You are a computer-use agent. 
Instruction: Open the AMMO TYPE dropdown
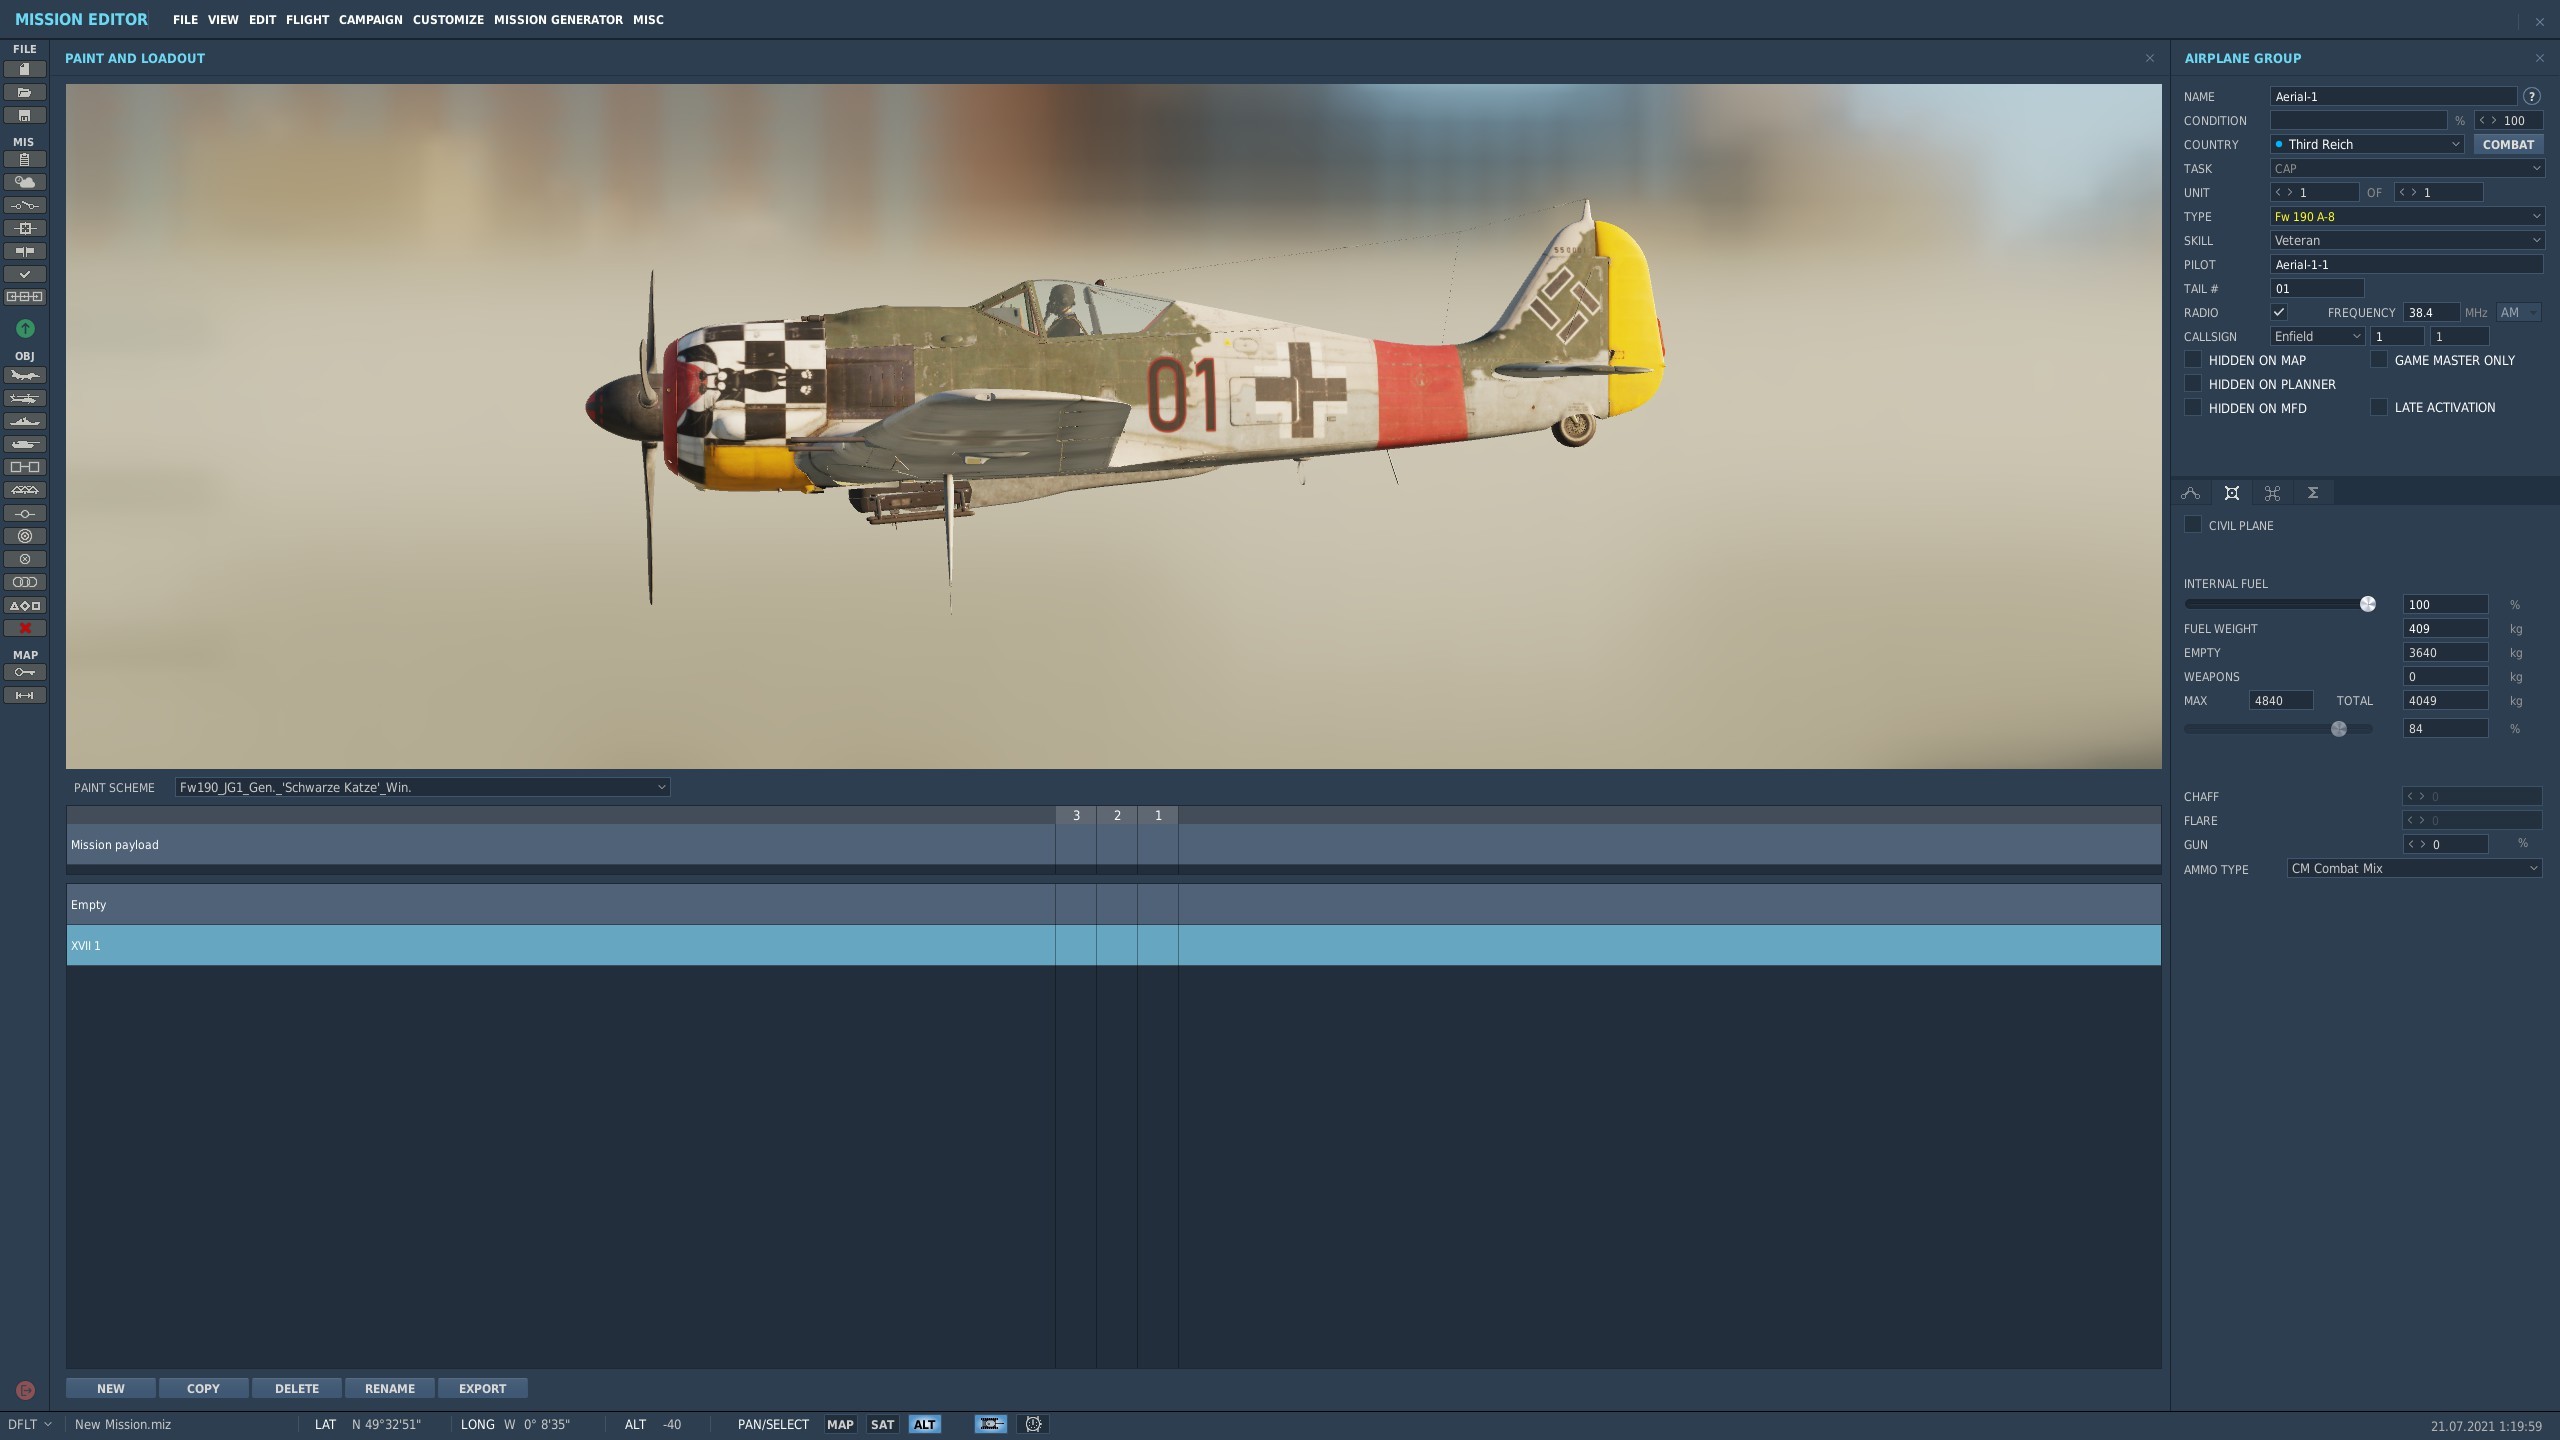[2414, 868]
